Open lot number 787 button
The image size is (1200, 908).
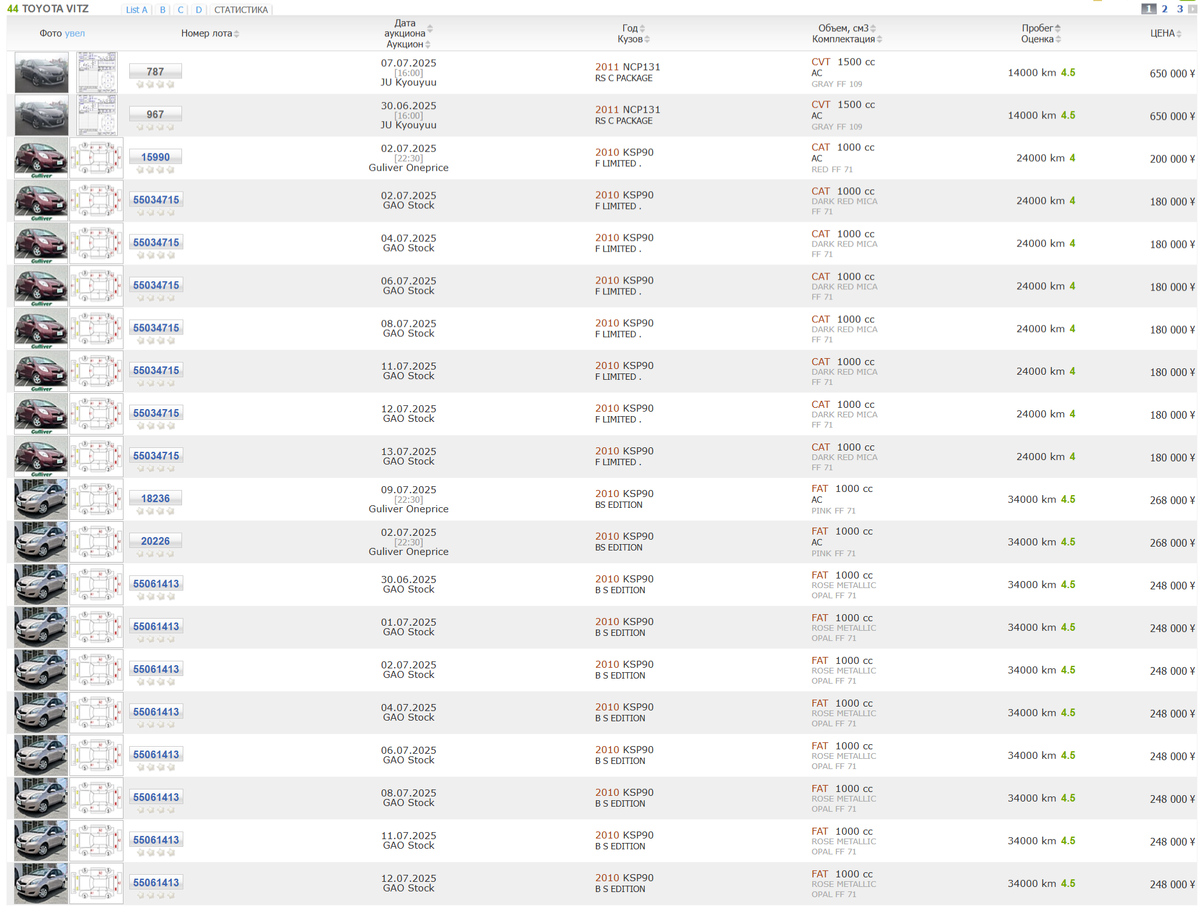pos(155,72)
